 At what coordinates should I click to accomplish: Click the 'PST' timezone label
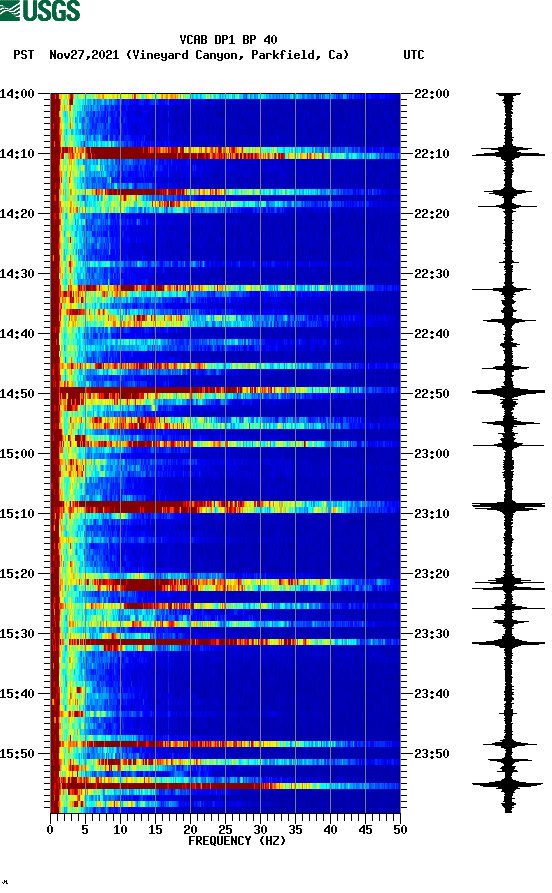point(24,55)
